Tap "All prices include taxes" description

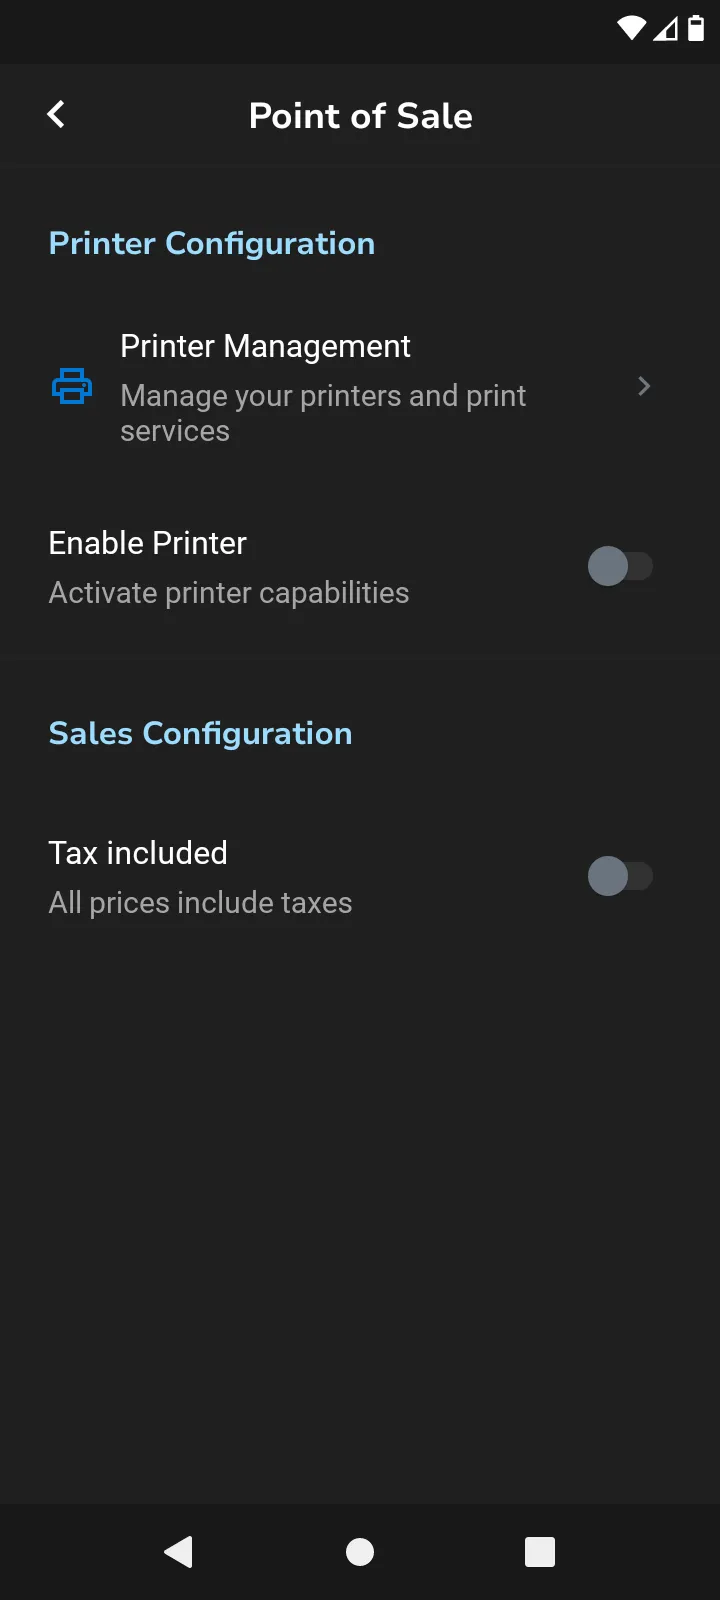point(200,903)
